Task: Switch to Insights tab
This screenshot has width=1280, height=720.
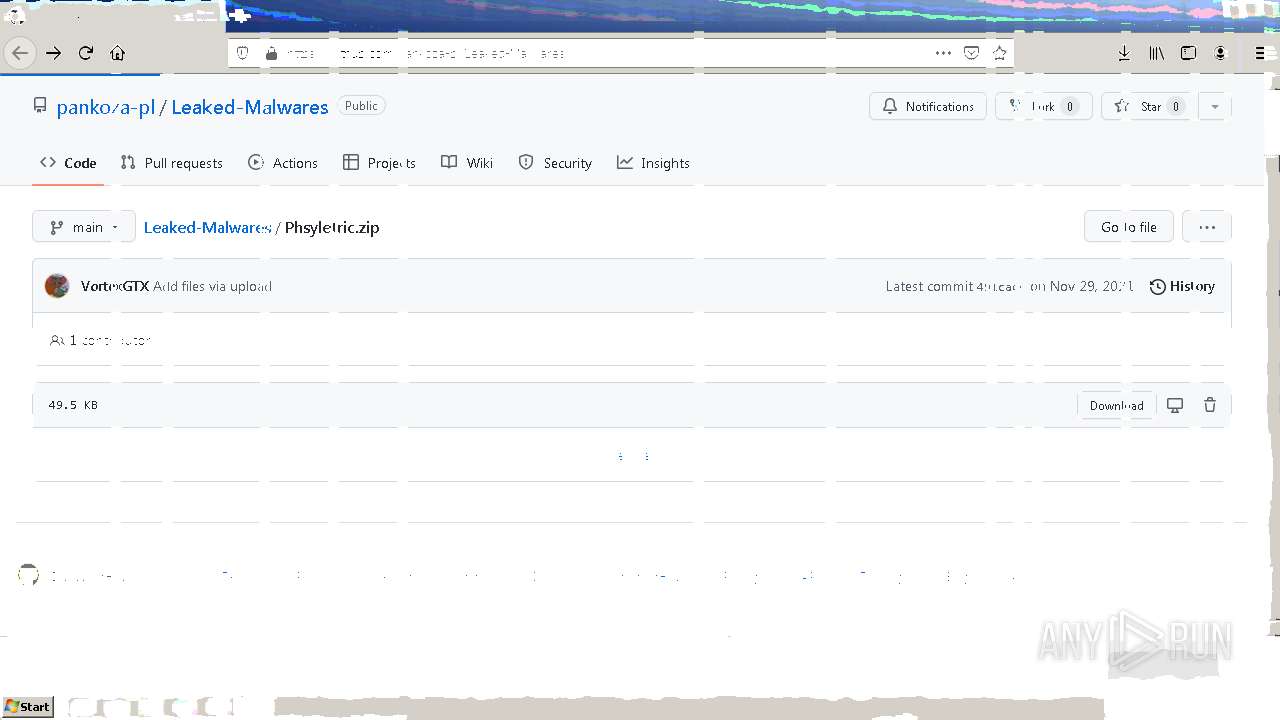Action: click(x=653, y=163)
